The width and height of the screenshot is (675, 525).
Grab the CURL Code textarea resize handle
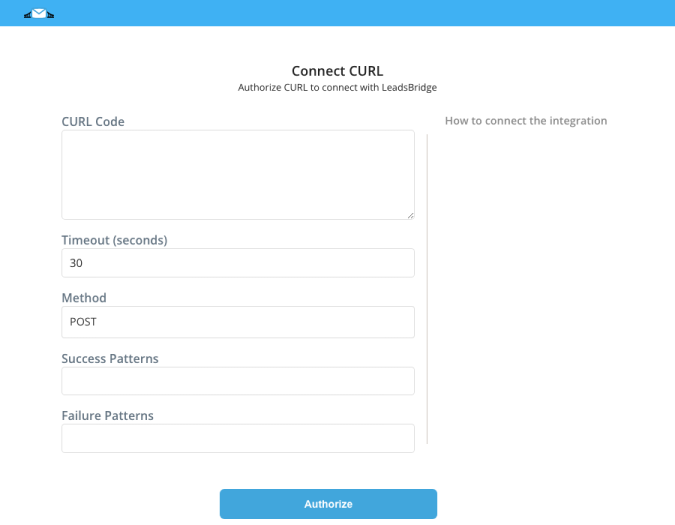[411, 216]
